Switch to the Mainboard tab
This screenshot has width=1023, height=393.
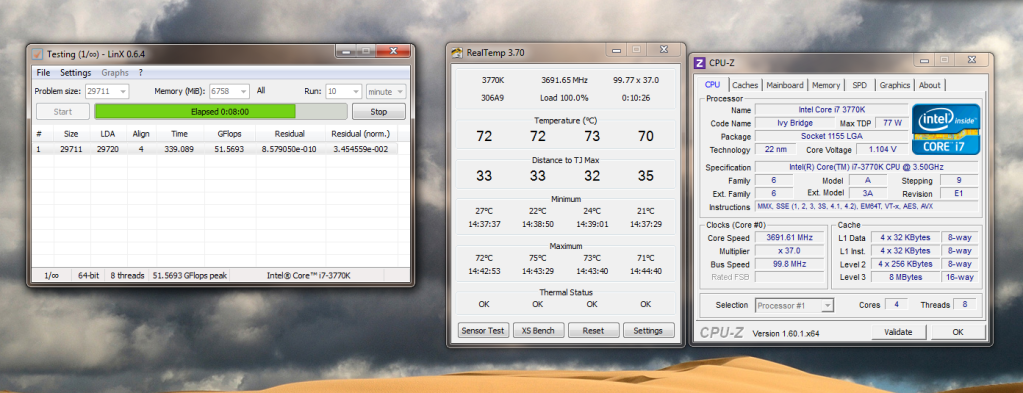pyautogui.click(x=785, y=85)
